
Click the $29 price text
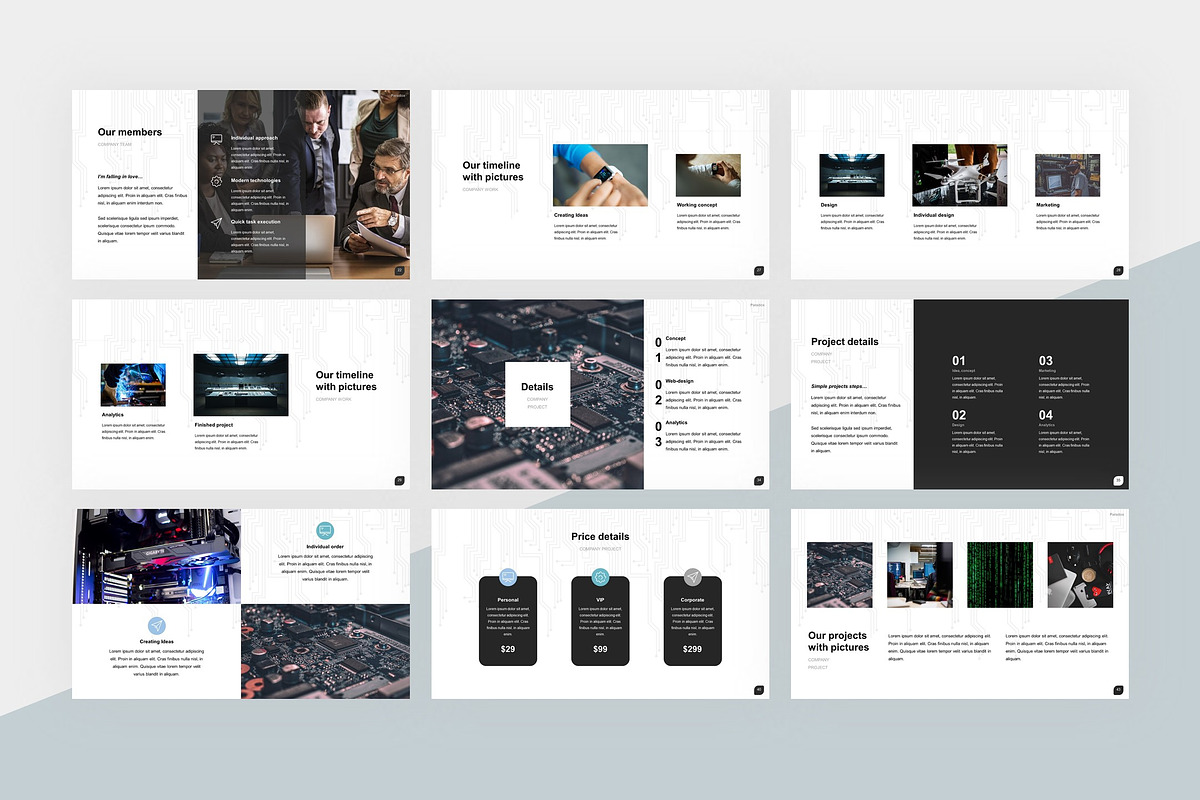coord(508,650)
